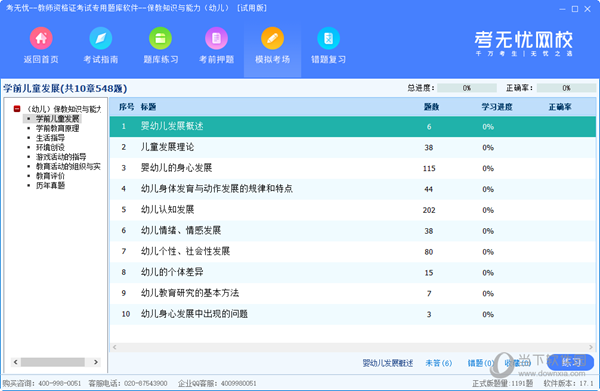The width and height of the screenshot is (600, 391).
Task: Click question count 115 cell
Action: (x=429, y=168)
